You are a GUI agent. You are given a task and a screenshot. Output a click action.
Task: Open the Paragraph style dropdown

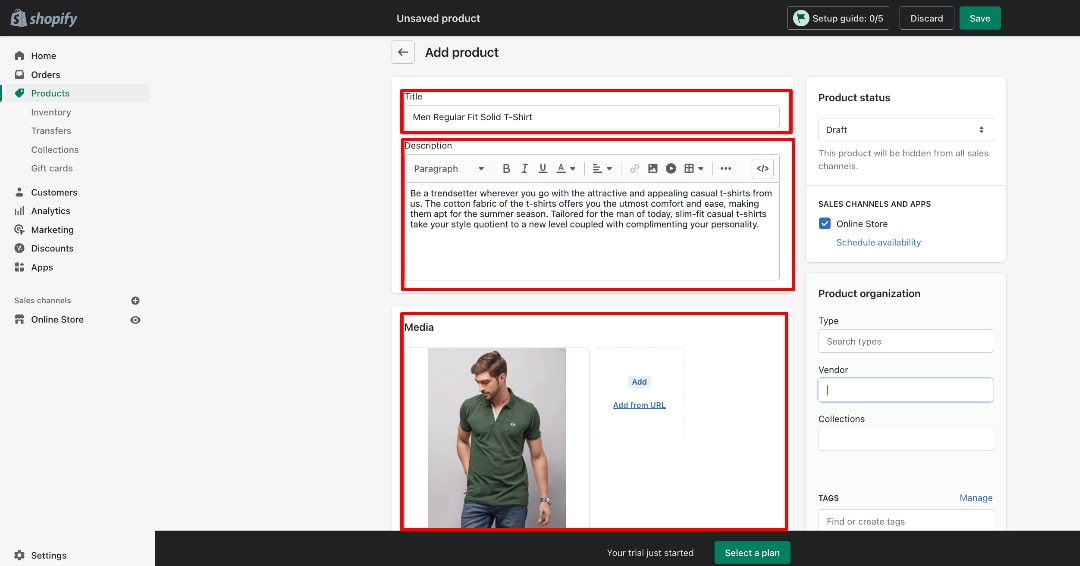(x=449, y=169)
